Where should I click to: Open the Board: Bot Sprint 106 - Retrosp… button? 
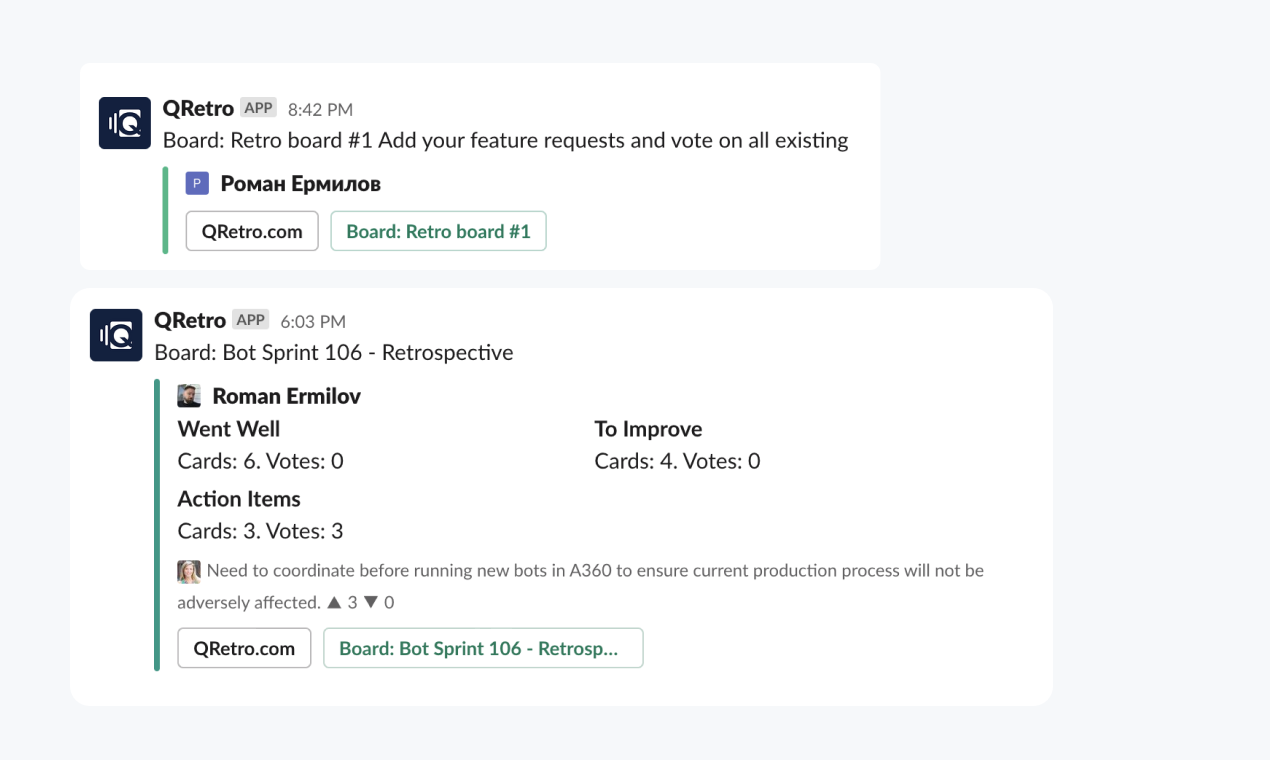(x=483, y=648)
